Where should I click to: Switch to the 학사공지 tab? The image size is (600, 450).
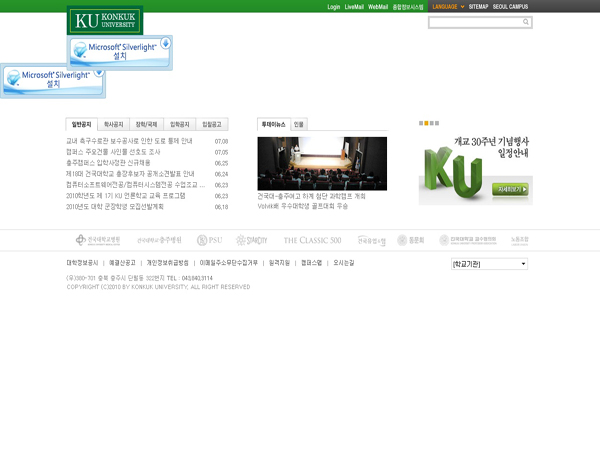point(117,124)
